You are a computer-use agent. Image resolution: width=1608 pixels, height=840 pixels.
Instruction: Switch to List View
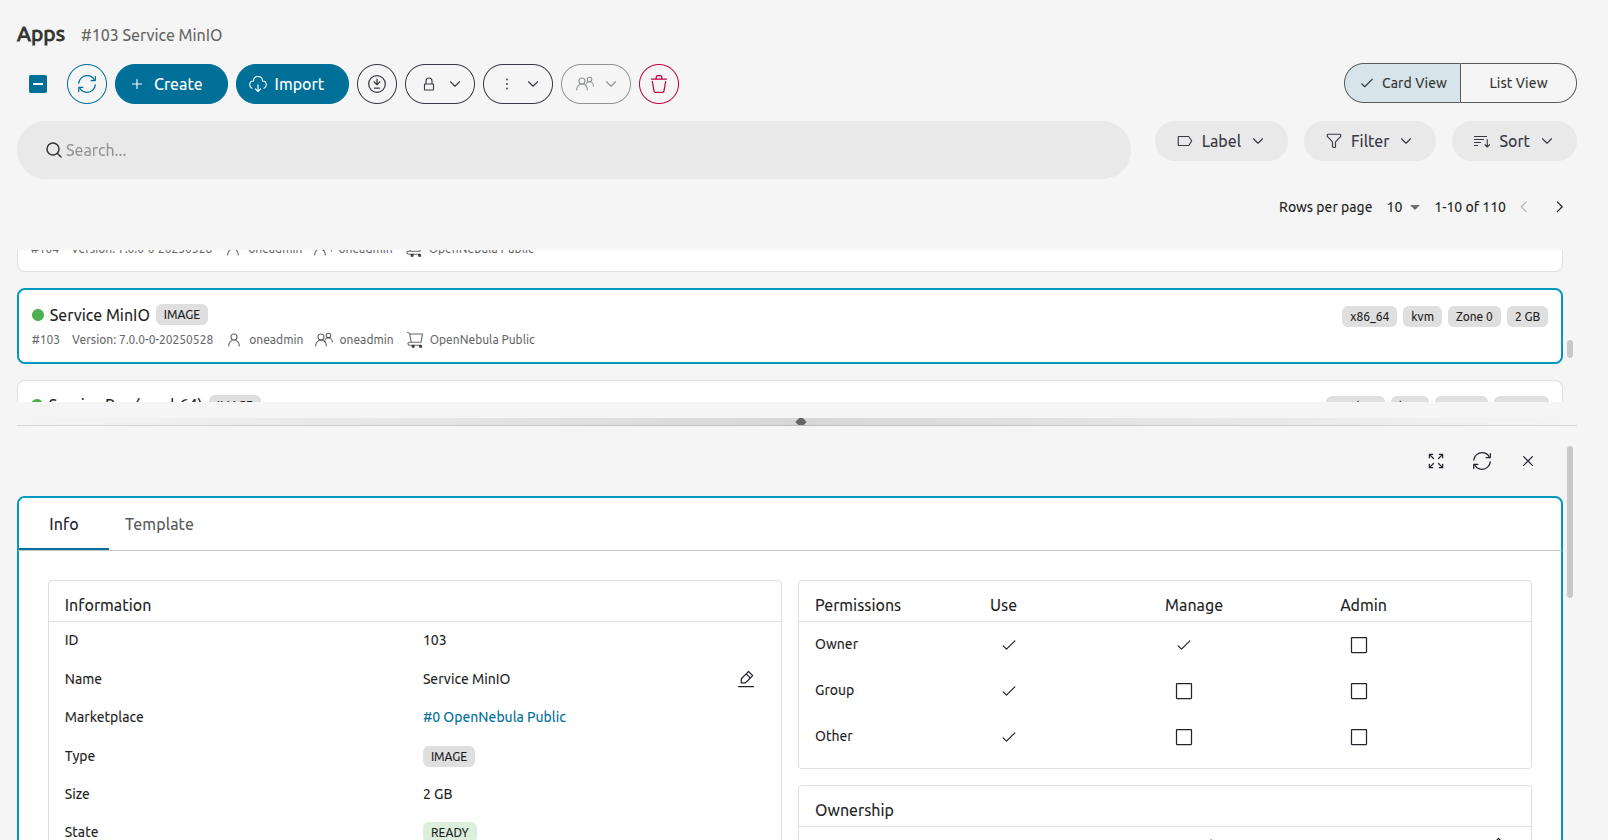pyautogui.click(x=1518, y=83)
